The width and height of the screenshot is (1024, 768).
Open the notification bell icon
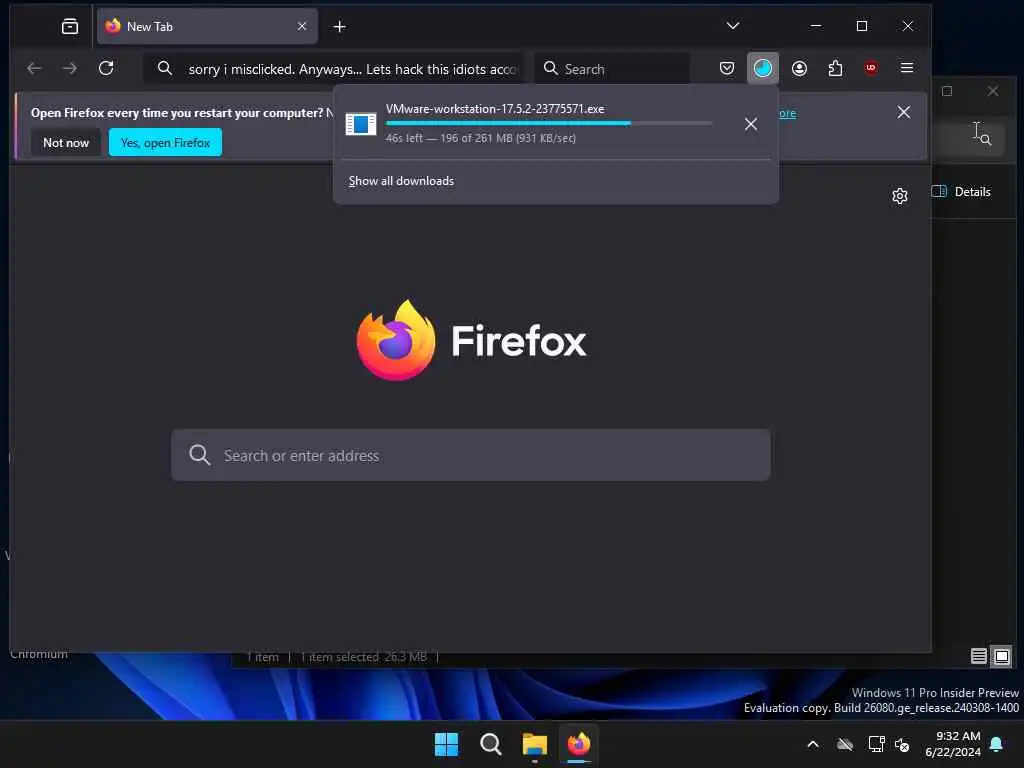click(x=997, y=744)
